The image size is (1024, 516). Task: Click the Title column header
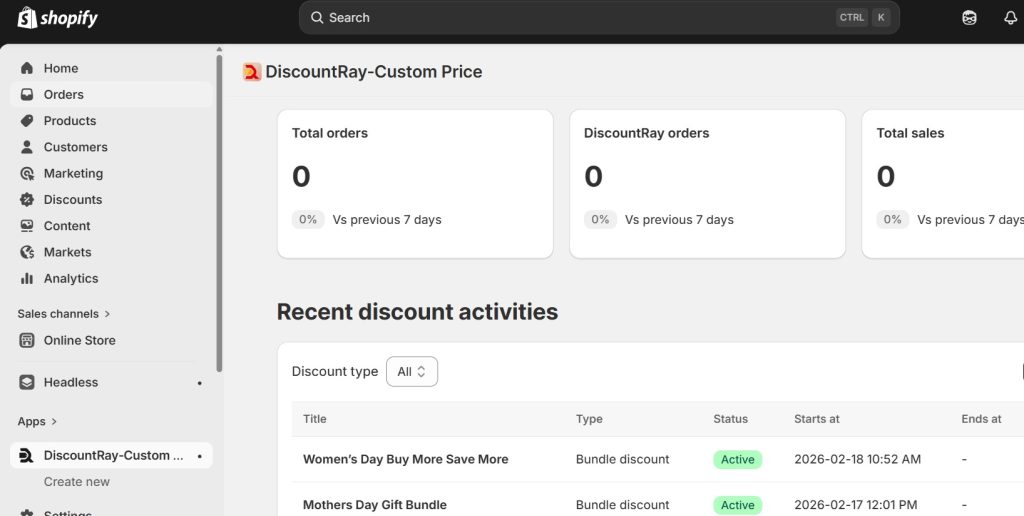click(315, 419)
